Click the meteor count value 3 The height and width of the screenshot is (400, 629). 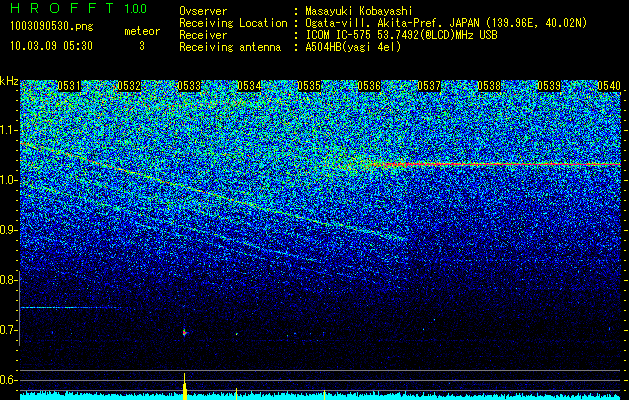[142, 46]
